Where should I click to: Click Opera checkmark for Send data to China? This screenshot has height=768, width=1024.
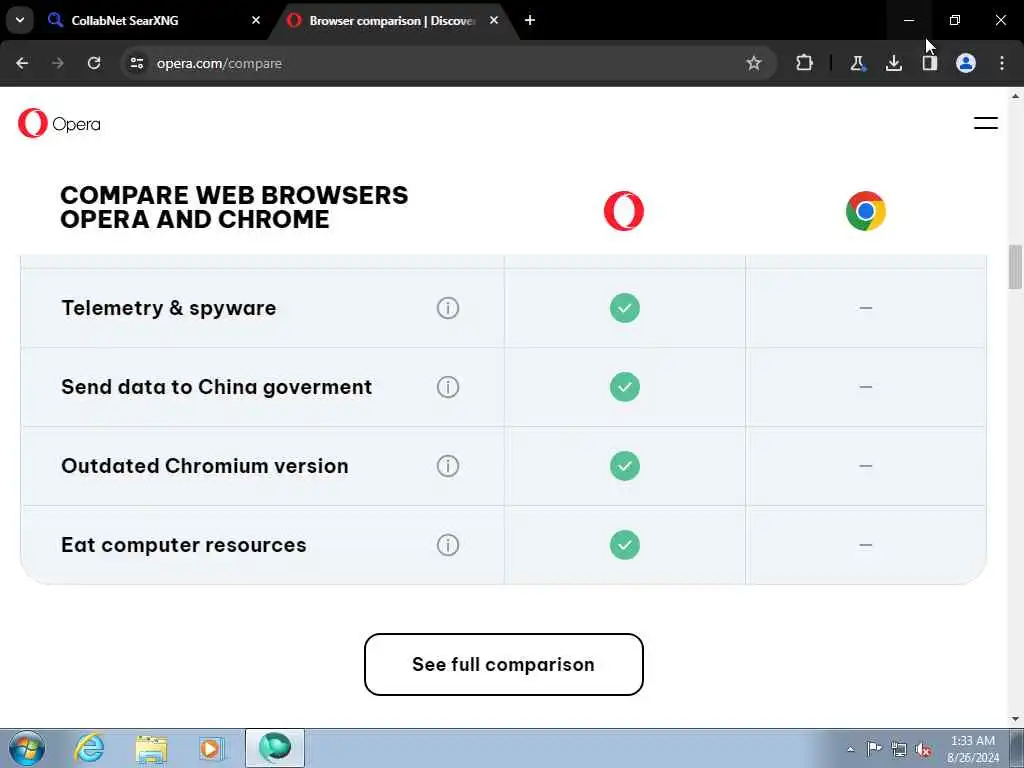(624, 387)
